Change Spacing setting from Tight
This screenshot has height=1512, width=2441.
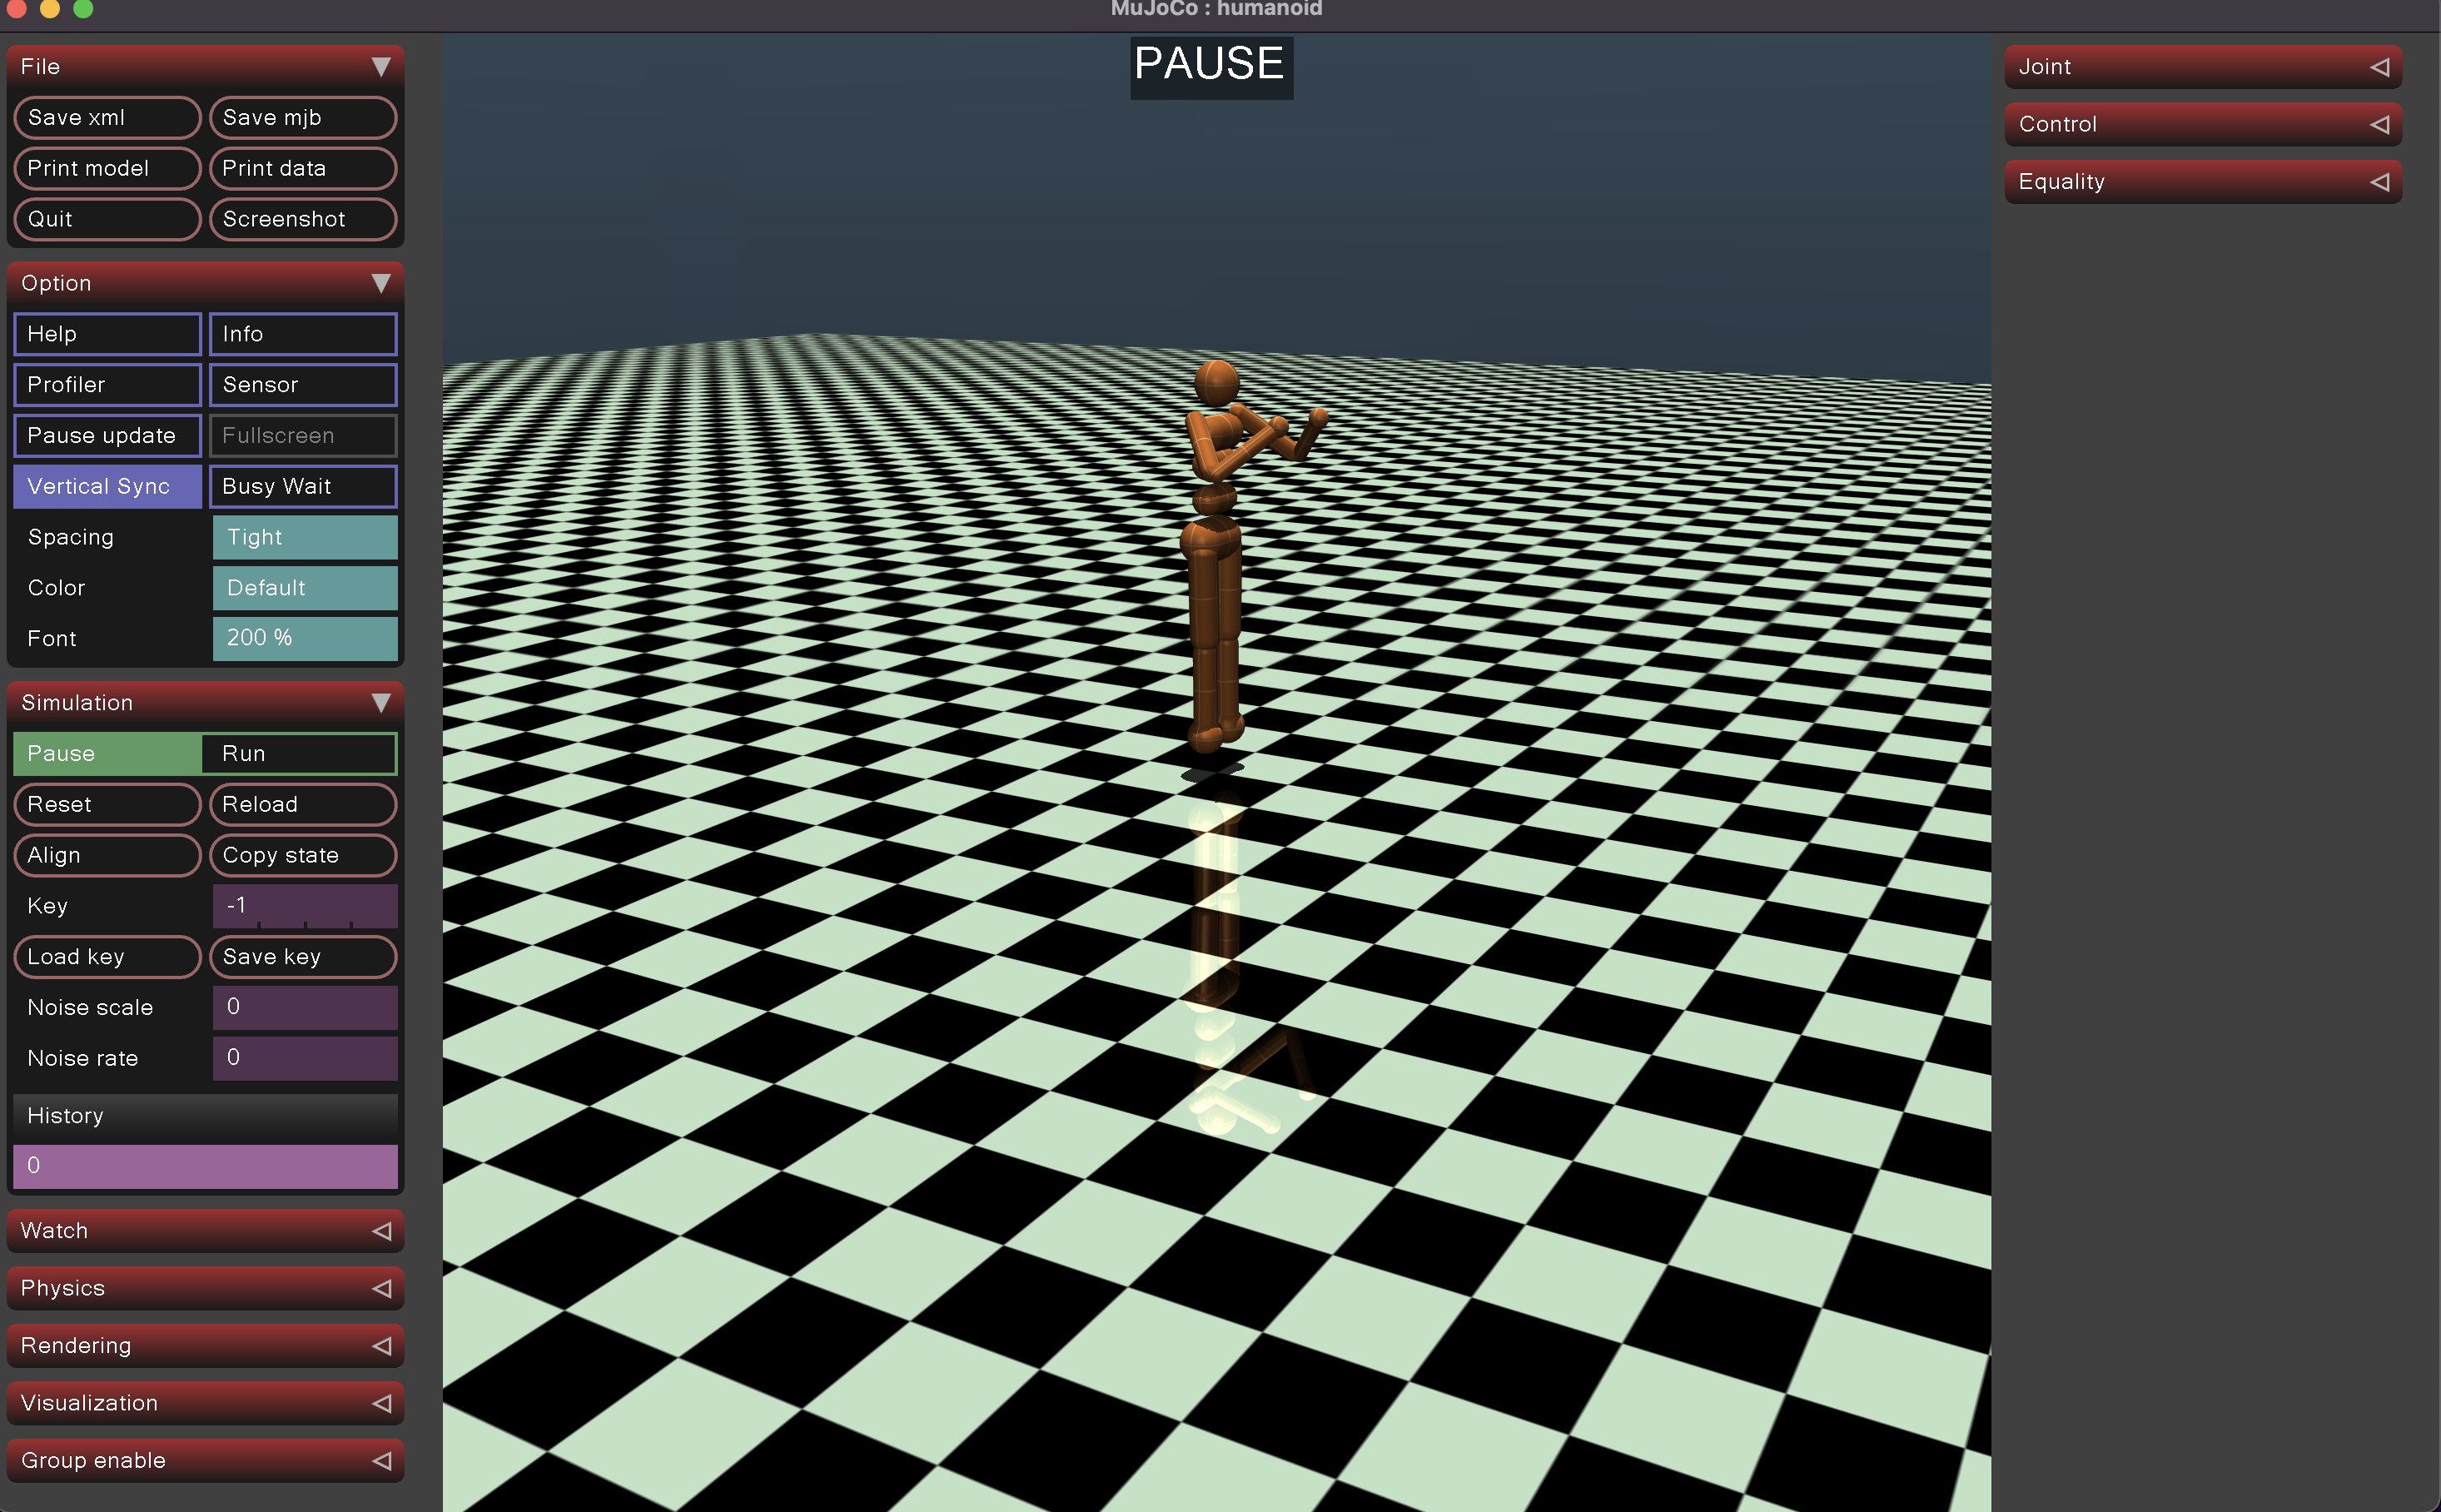coord(304,537)
